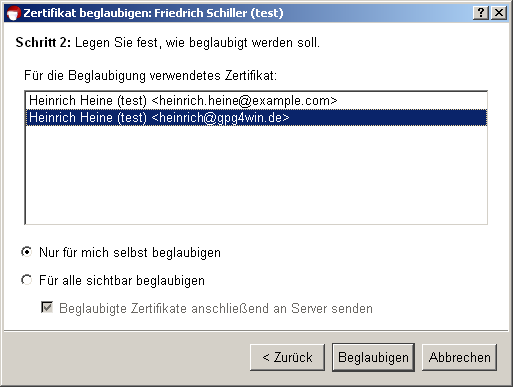The height and width of the screenshot is (387, 513).
Task: Click the 'Schritt 2' heading text
Action: pyautogui.click(x=43, y=42)
